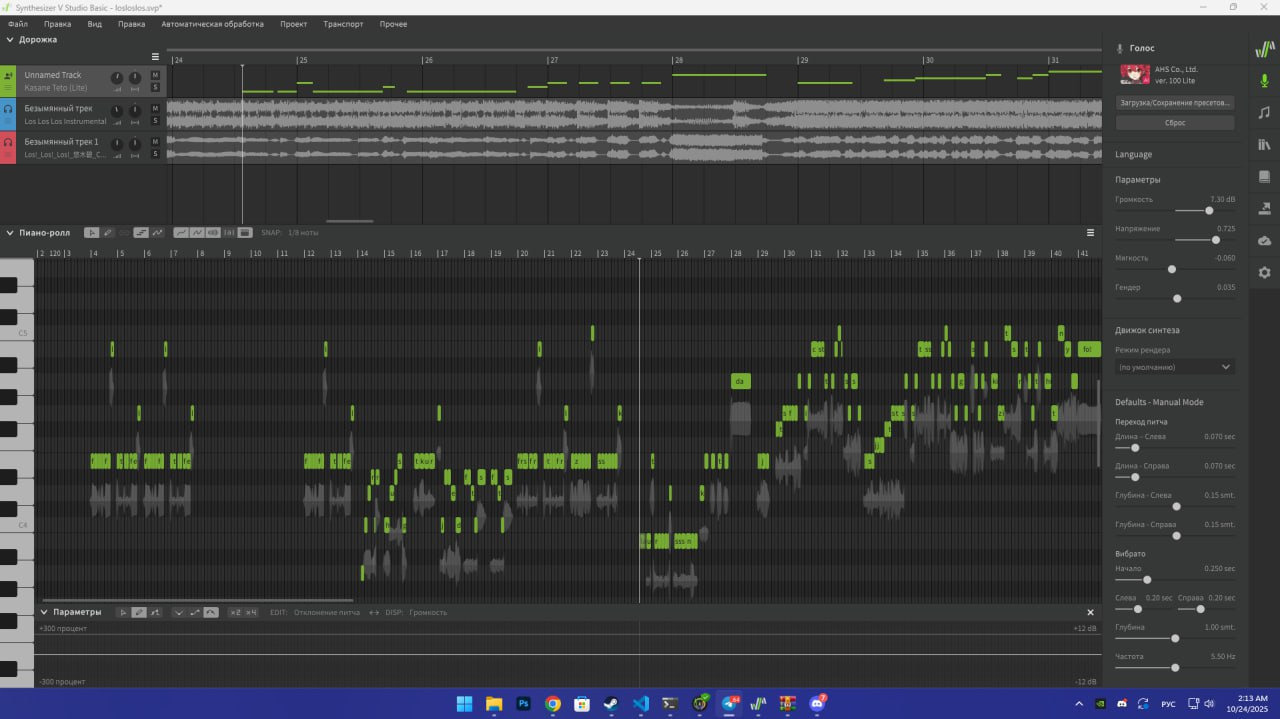Open the Note Properties music note icon
Image resolution: width=1280 pixels, height=719 pixels.
click(x=1264, y=112)
